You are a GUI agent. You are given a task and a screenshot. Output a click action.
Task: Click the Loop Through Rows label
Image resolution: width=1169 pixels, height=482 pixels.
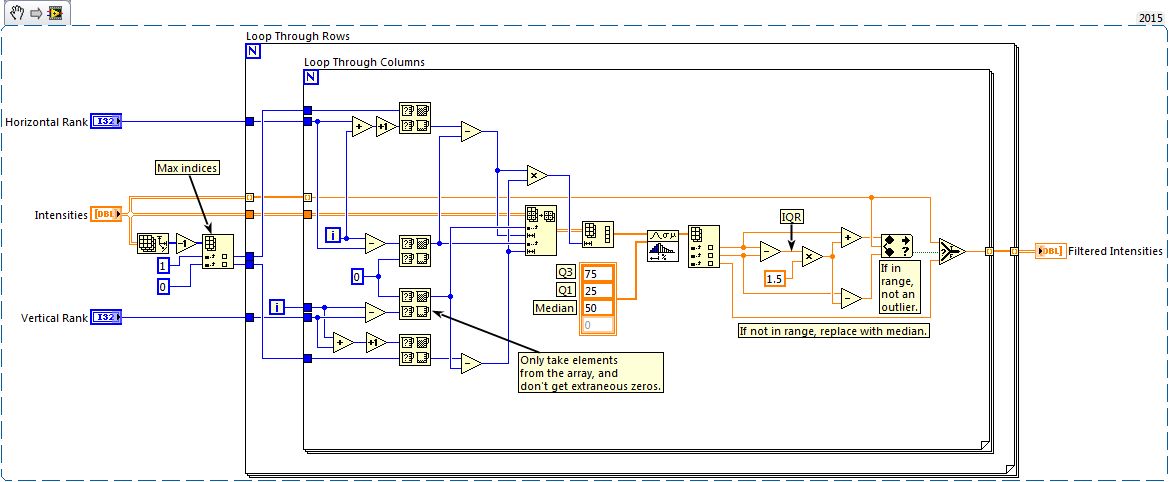click(297, 36)
